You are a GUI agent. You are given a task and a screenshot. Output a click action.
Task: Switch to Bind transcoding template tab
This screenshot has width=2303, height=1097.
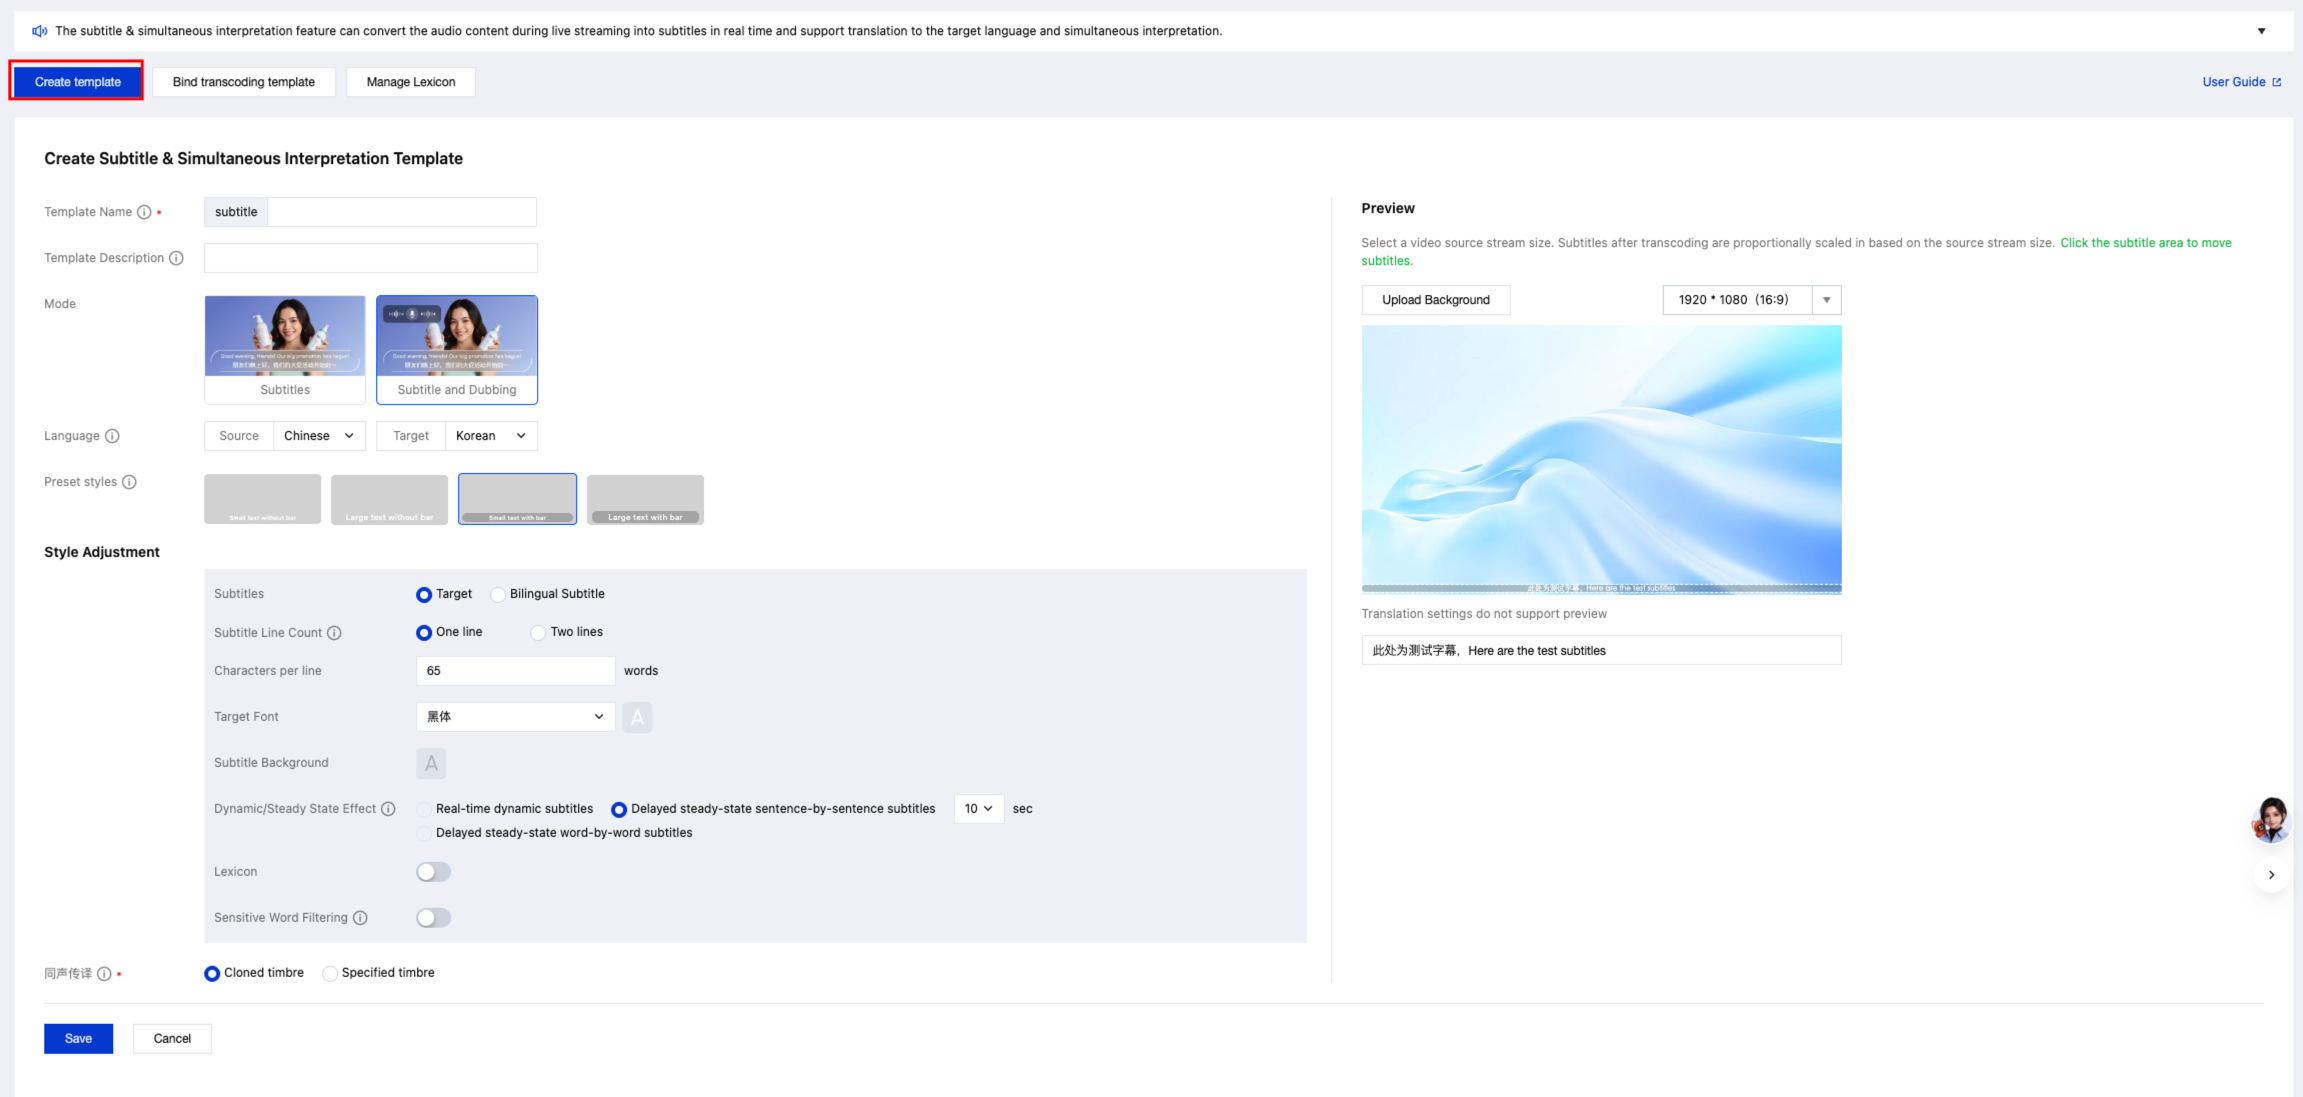tap(244, 82)
